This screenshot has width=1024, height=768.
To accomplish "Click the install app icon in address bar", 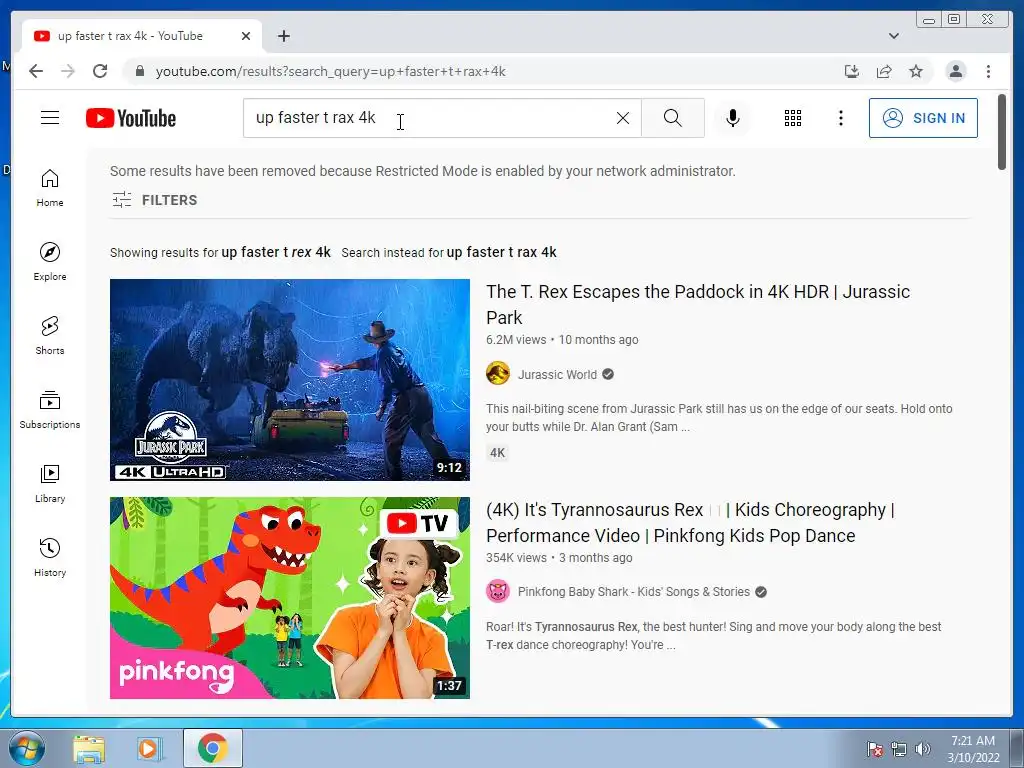I will [x=852, y=71].
